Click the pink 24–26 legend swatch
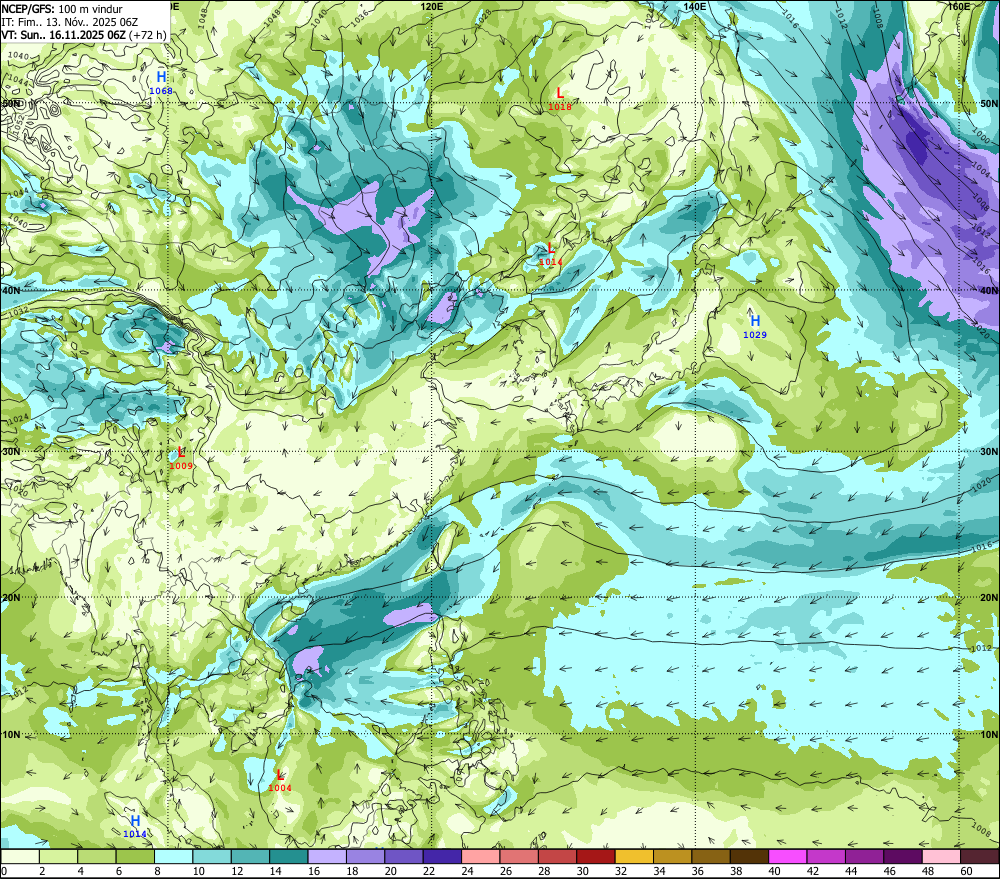This screenshot has height=879, width=1000. click(480, 856)
